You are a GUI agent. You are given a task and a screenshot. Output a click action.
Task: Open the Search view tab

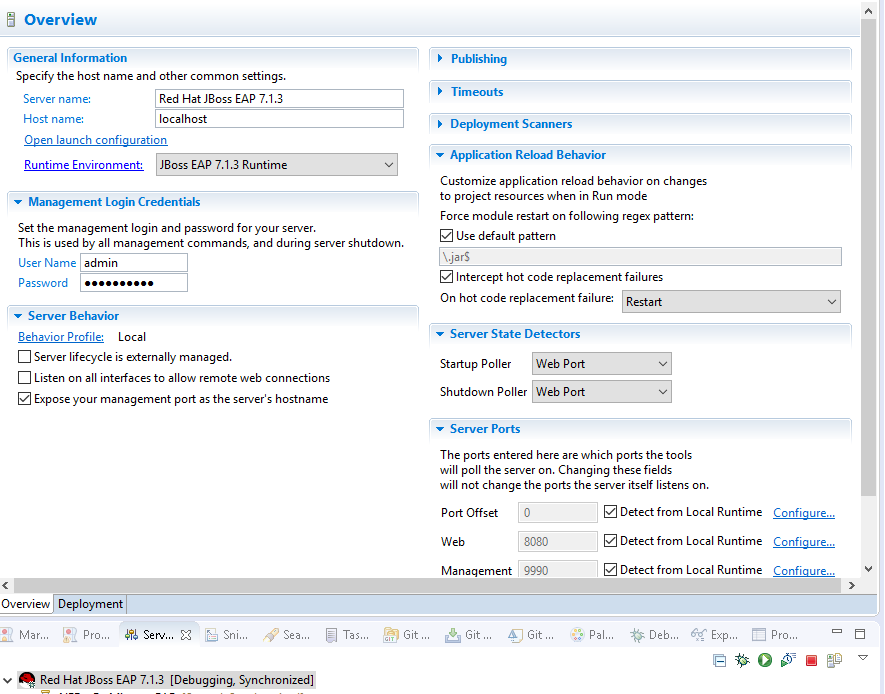pos(287,635)
